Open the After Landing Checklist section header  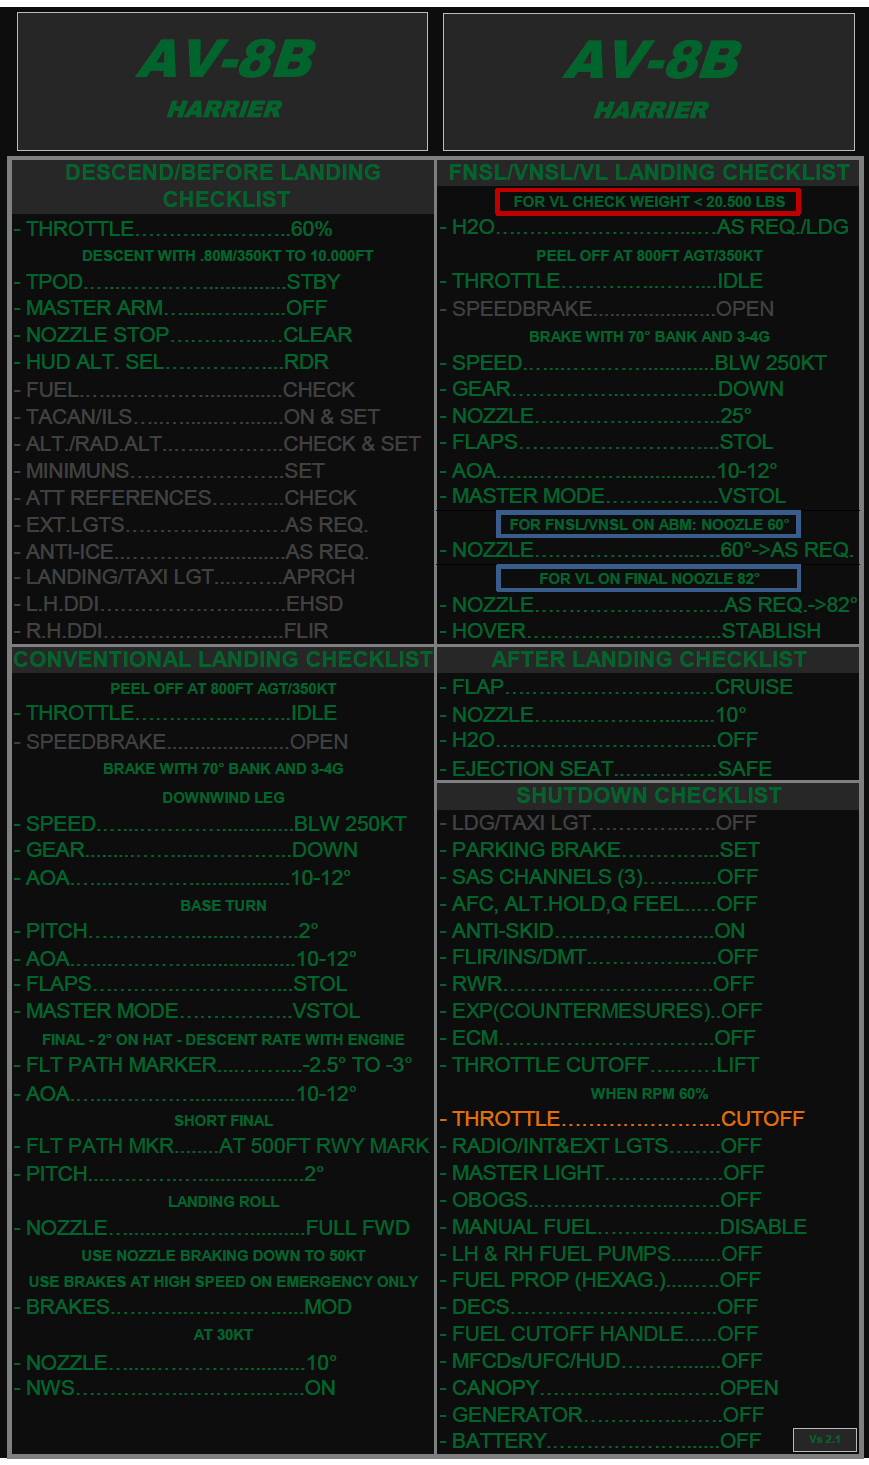point(648,659)
